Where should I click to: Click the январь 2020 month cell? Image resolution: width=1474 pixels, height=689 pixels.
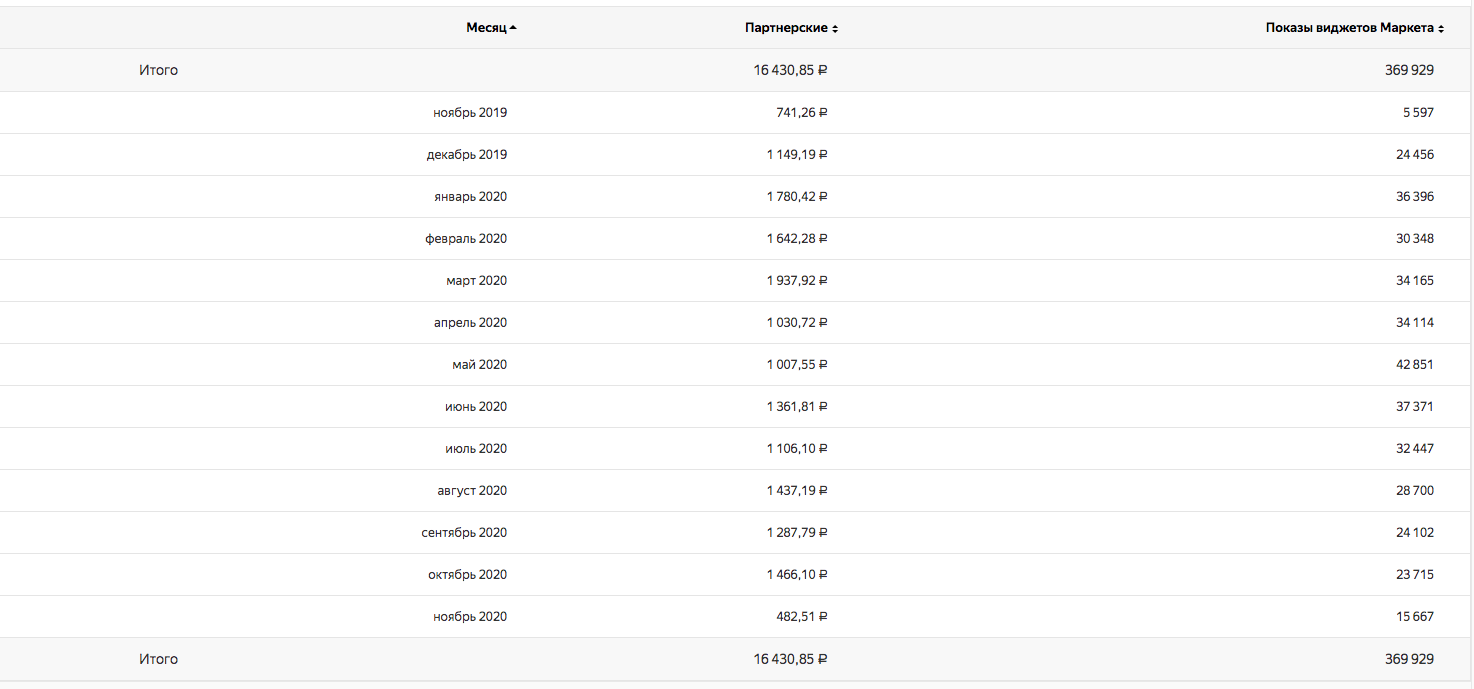[x=469, y=197]
